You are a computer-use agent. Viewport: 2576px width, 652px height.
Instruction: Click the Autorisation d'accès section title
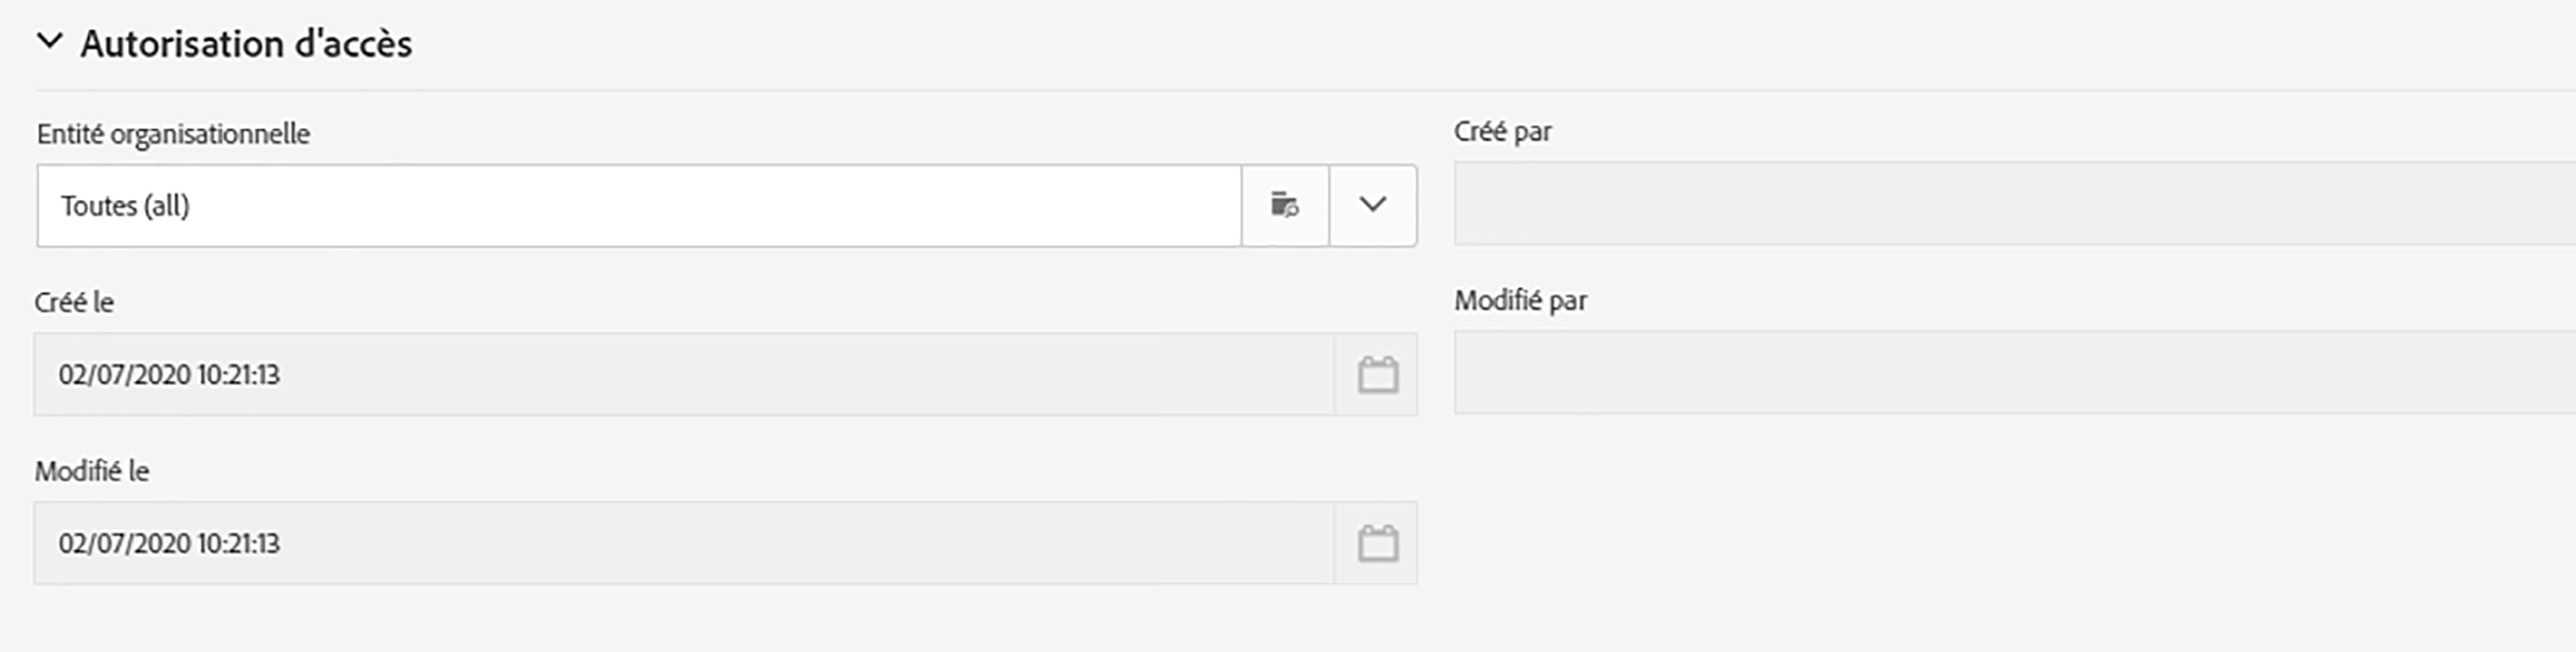click(246, 44)
